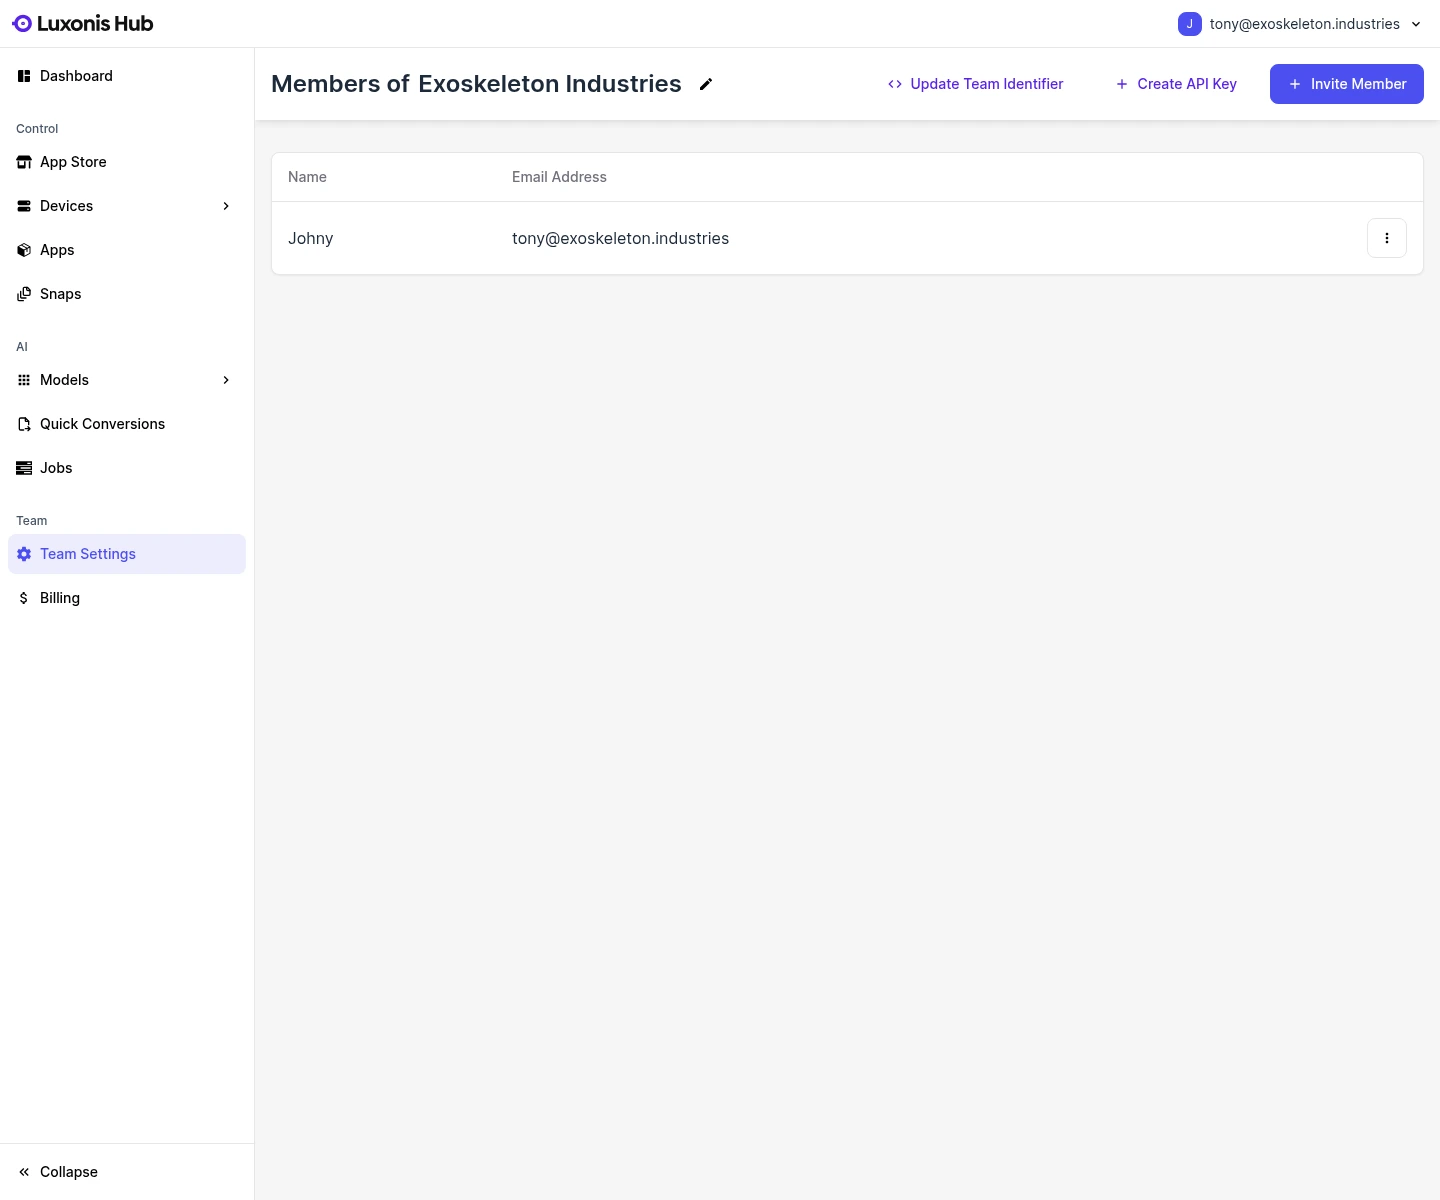This screenshot has height=1200, width=1440.
Task: Select the App Store icon
Action: pyautogui.click(x=24, y=162)
